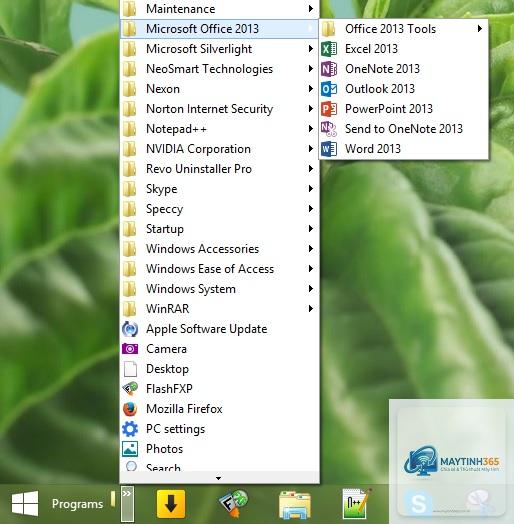Image resolution: width=514 pixels, height=524 pixels.
Task: Click the Send to OneNote 2013 icon
Action: tap(329, 129)
